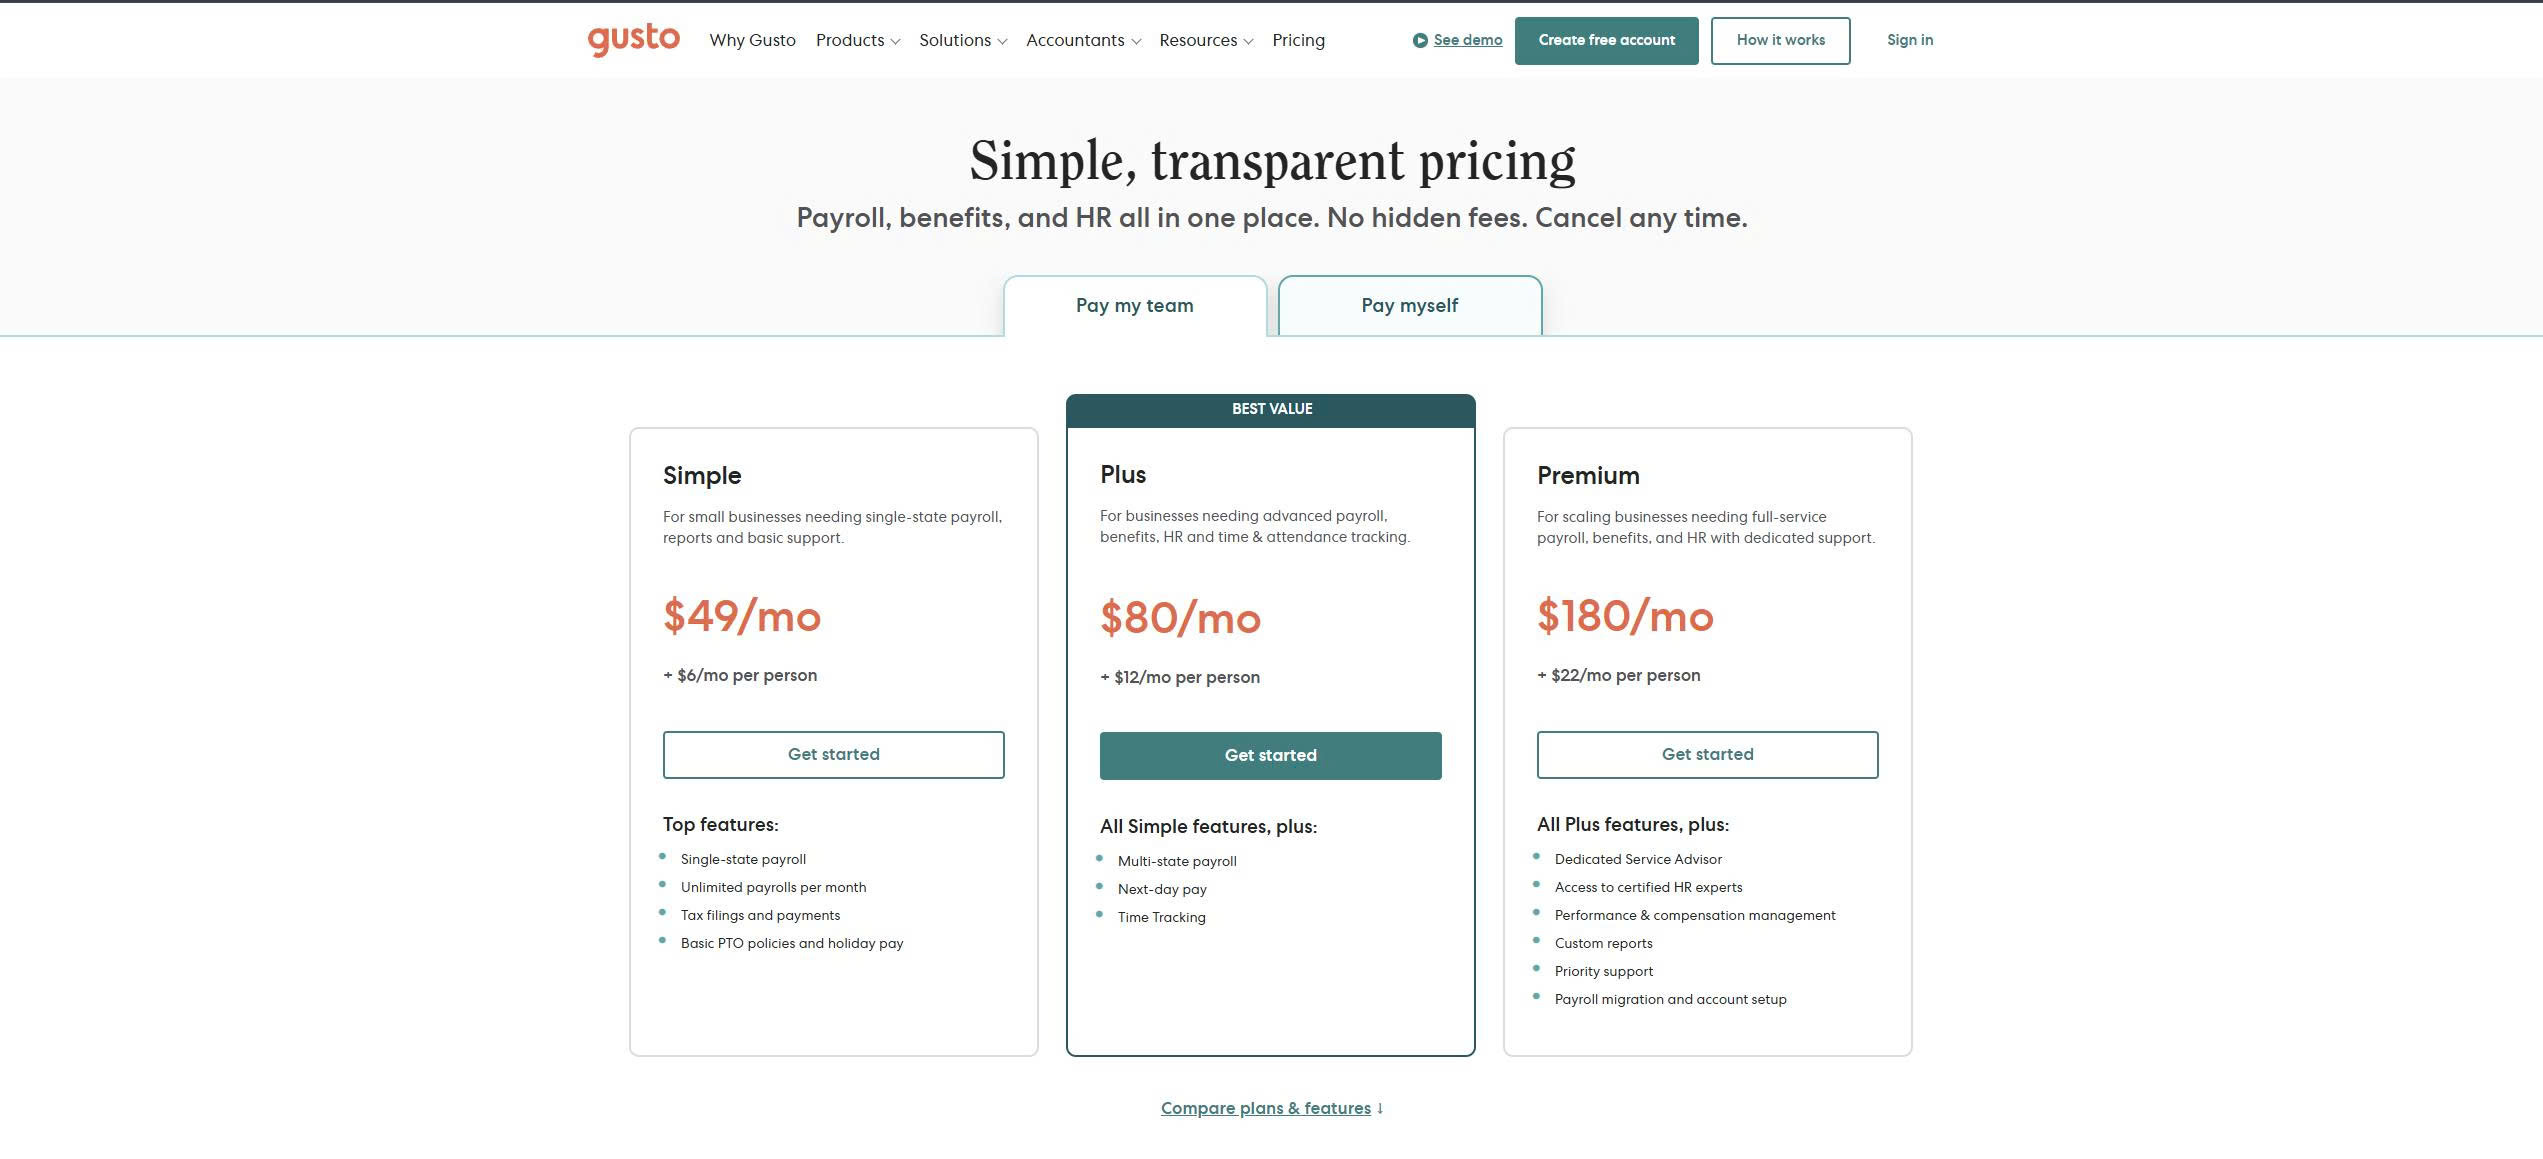2543x1159 pixels.
Task: Select Pricing in the navigation bar
Action: coord(1298,40)
